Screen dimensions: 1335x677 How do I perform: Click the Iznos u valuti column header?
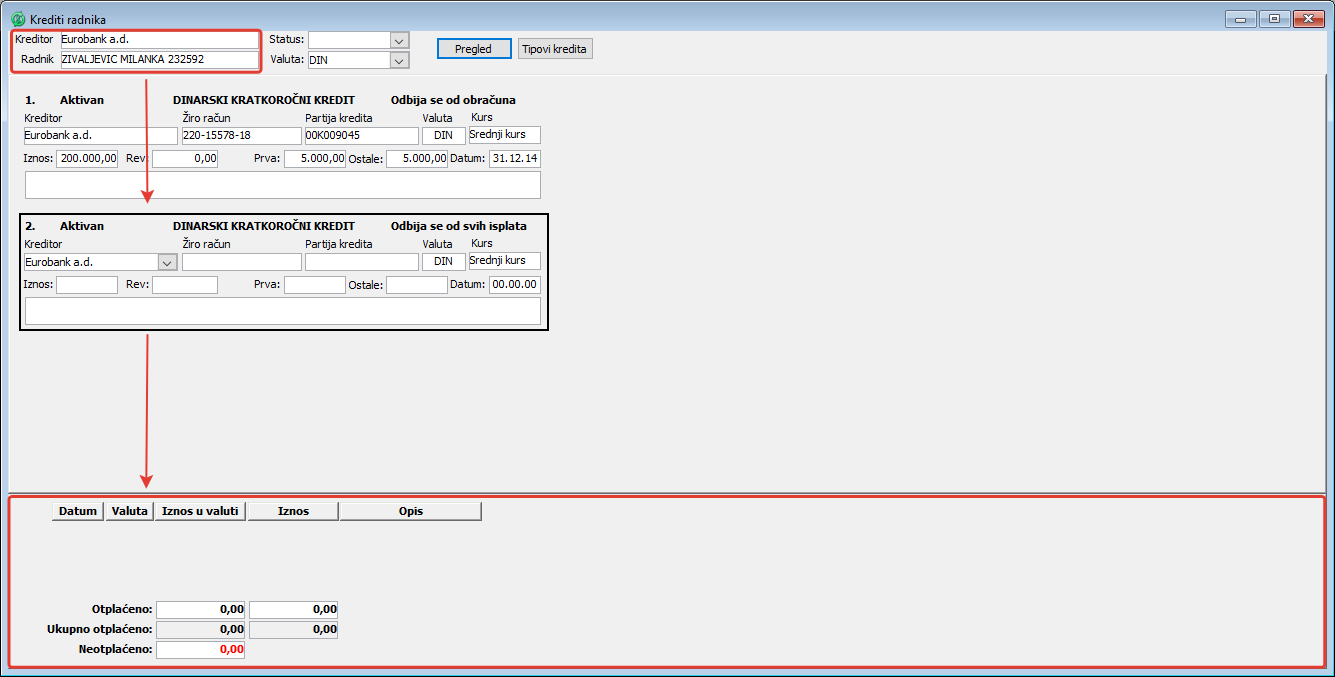200,511
